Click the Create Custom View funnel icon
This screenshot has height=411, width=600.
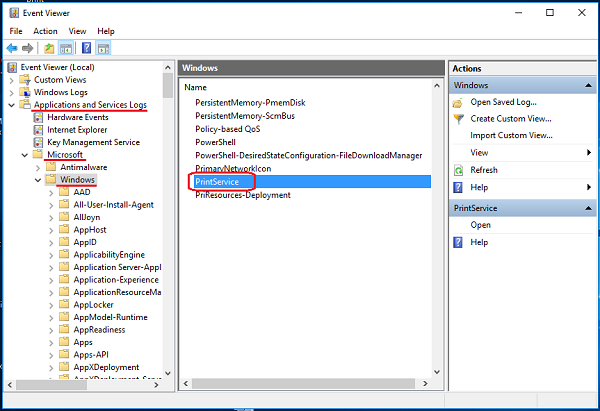pos(458,119)
